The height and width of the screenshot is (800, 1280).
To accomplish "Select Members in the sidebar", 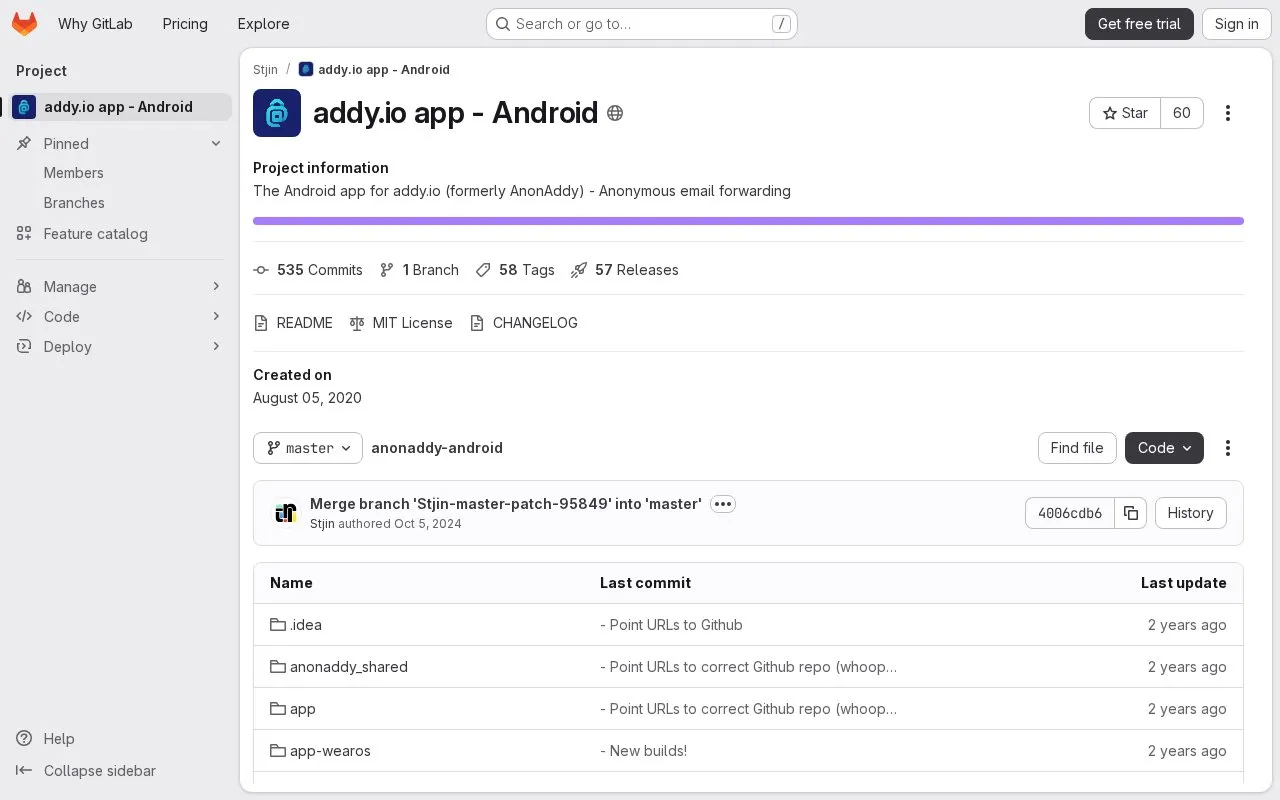I will tap(120, 173).
